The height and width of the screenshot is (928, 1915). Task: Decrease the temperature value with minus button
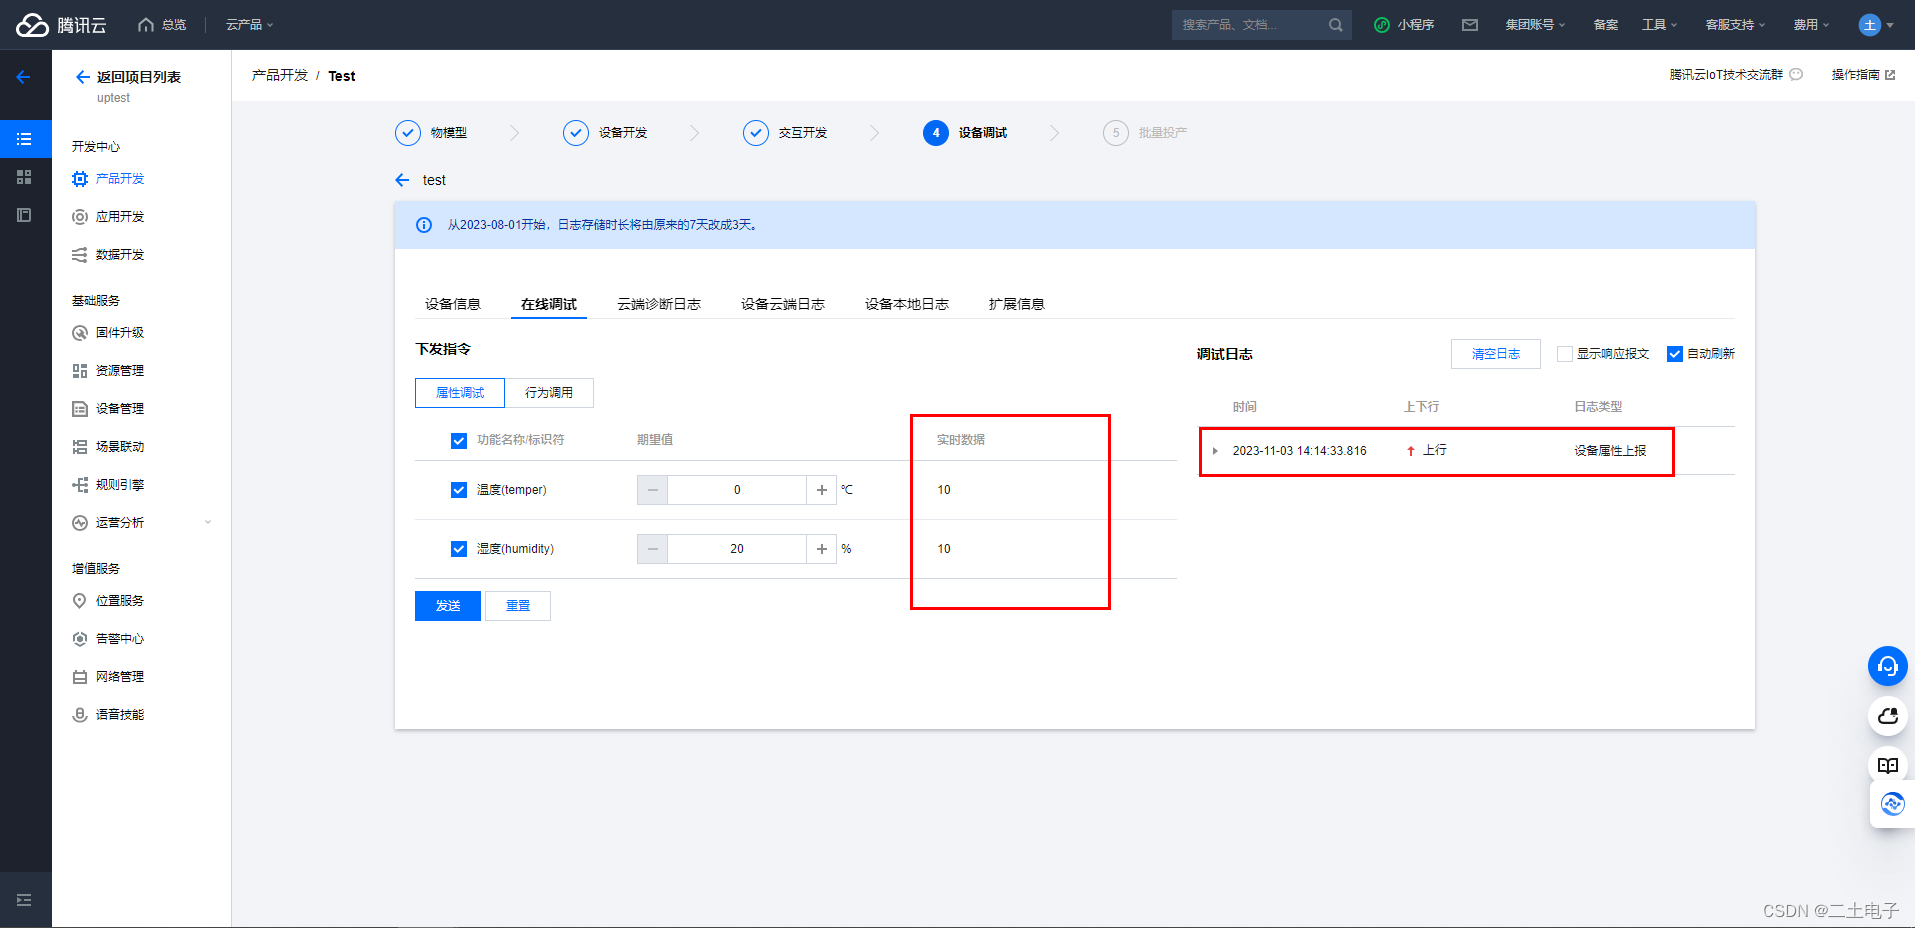coord(653,490)
